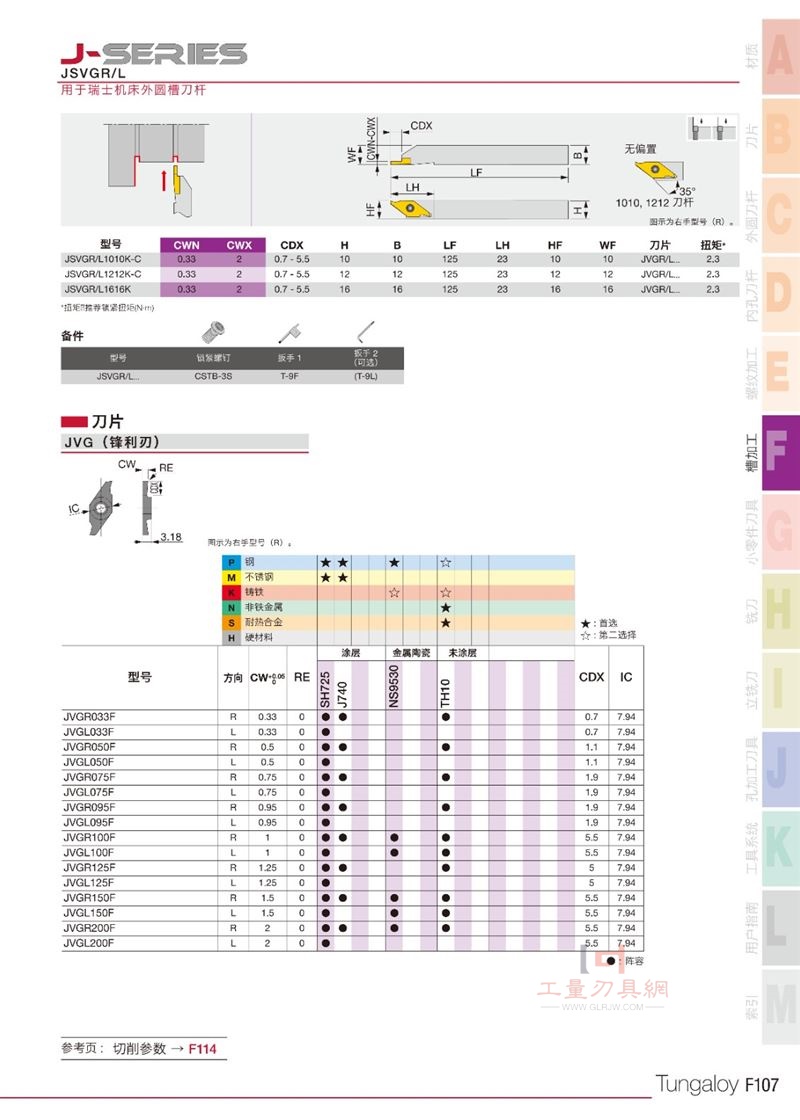Select the JVGR033F insert row

[353, 716]
